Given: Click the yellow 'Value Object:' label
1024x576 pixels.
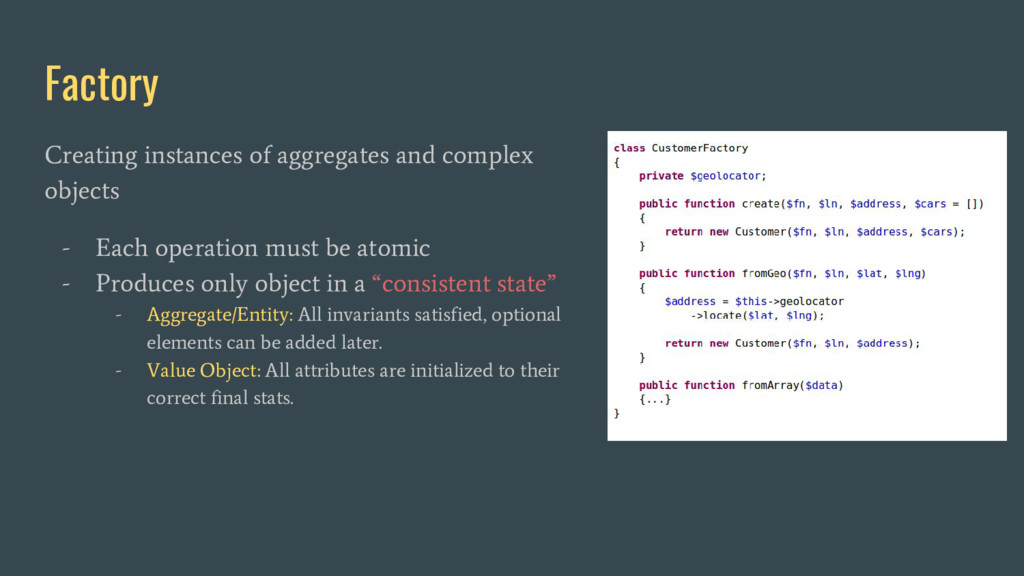Looking at the screenshot, I should pyautogui.click(x=204, y=370).
